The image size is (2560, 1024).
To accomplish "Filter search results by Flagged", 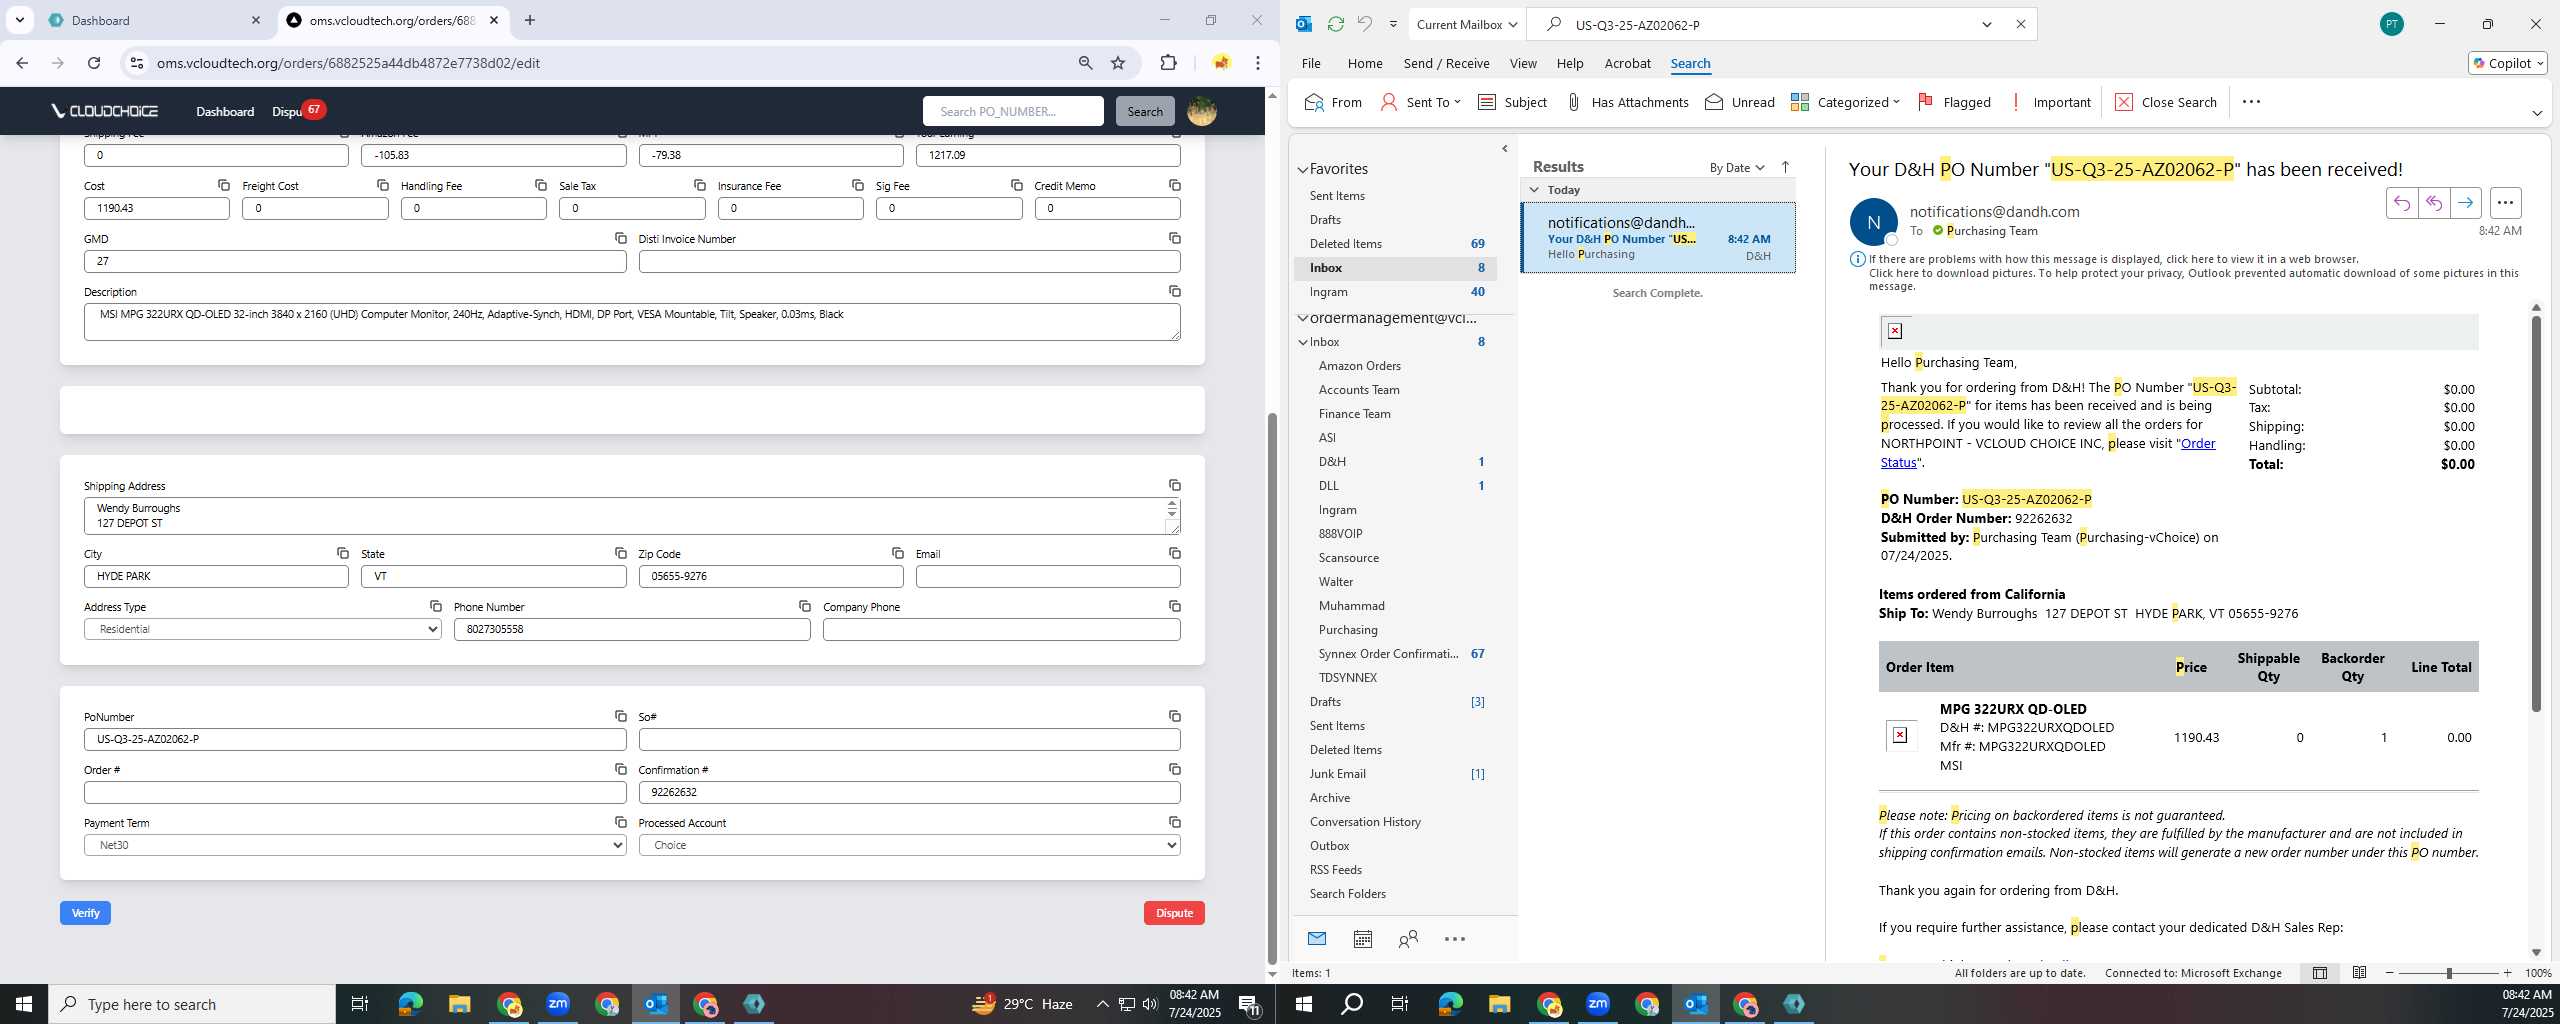I will 1954,102.
